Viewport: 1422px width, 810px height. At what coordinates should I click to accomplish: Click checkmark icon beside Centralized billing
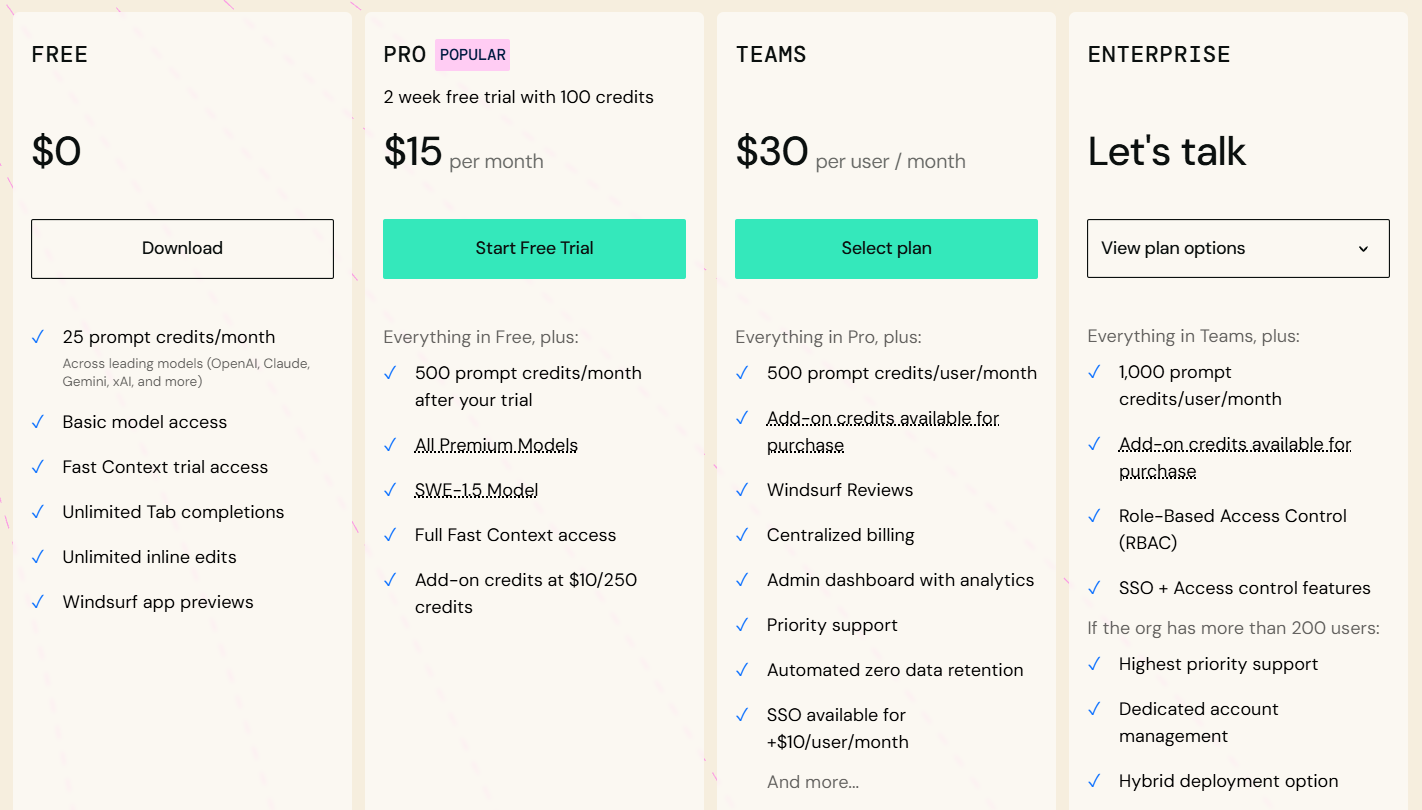point(742,535)
